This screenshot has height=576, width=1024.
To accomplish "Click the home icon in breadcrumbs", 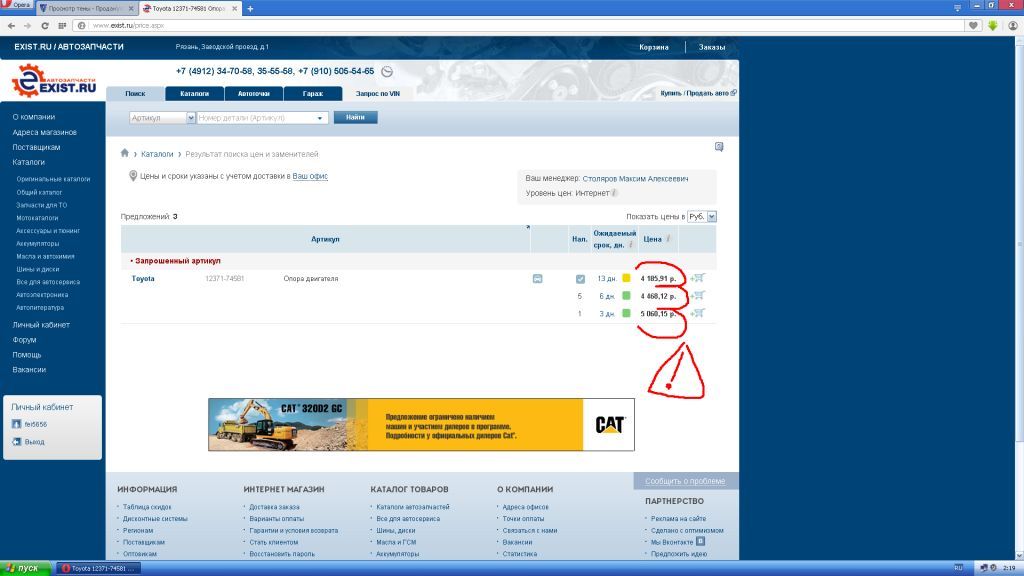I will [125, 154].
